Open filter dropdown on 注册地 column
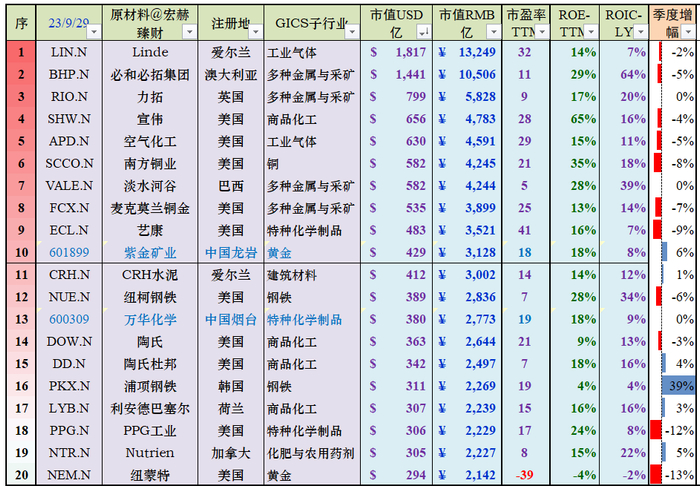The height and width of the screenshot is (486, 700). (256, 32)
